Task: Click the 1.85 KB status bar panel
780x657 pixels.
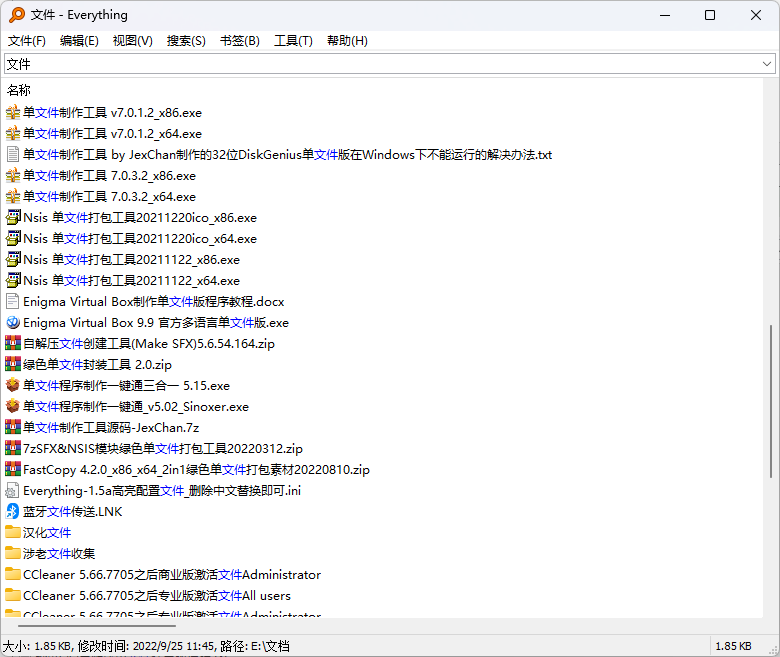Action: pos(734,646)
